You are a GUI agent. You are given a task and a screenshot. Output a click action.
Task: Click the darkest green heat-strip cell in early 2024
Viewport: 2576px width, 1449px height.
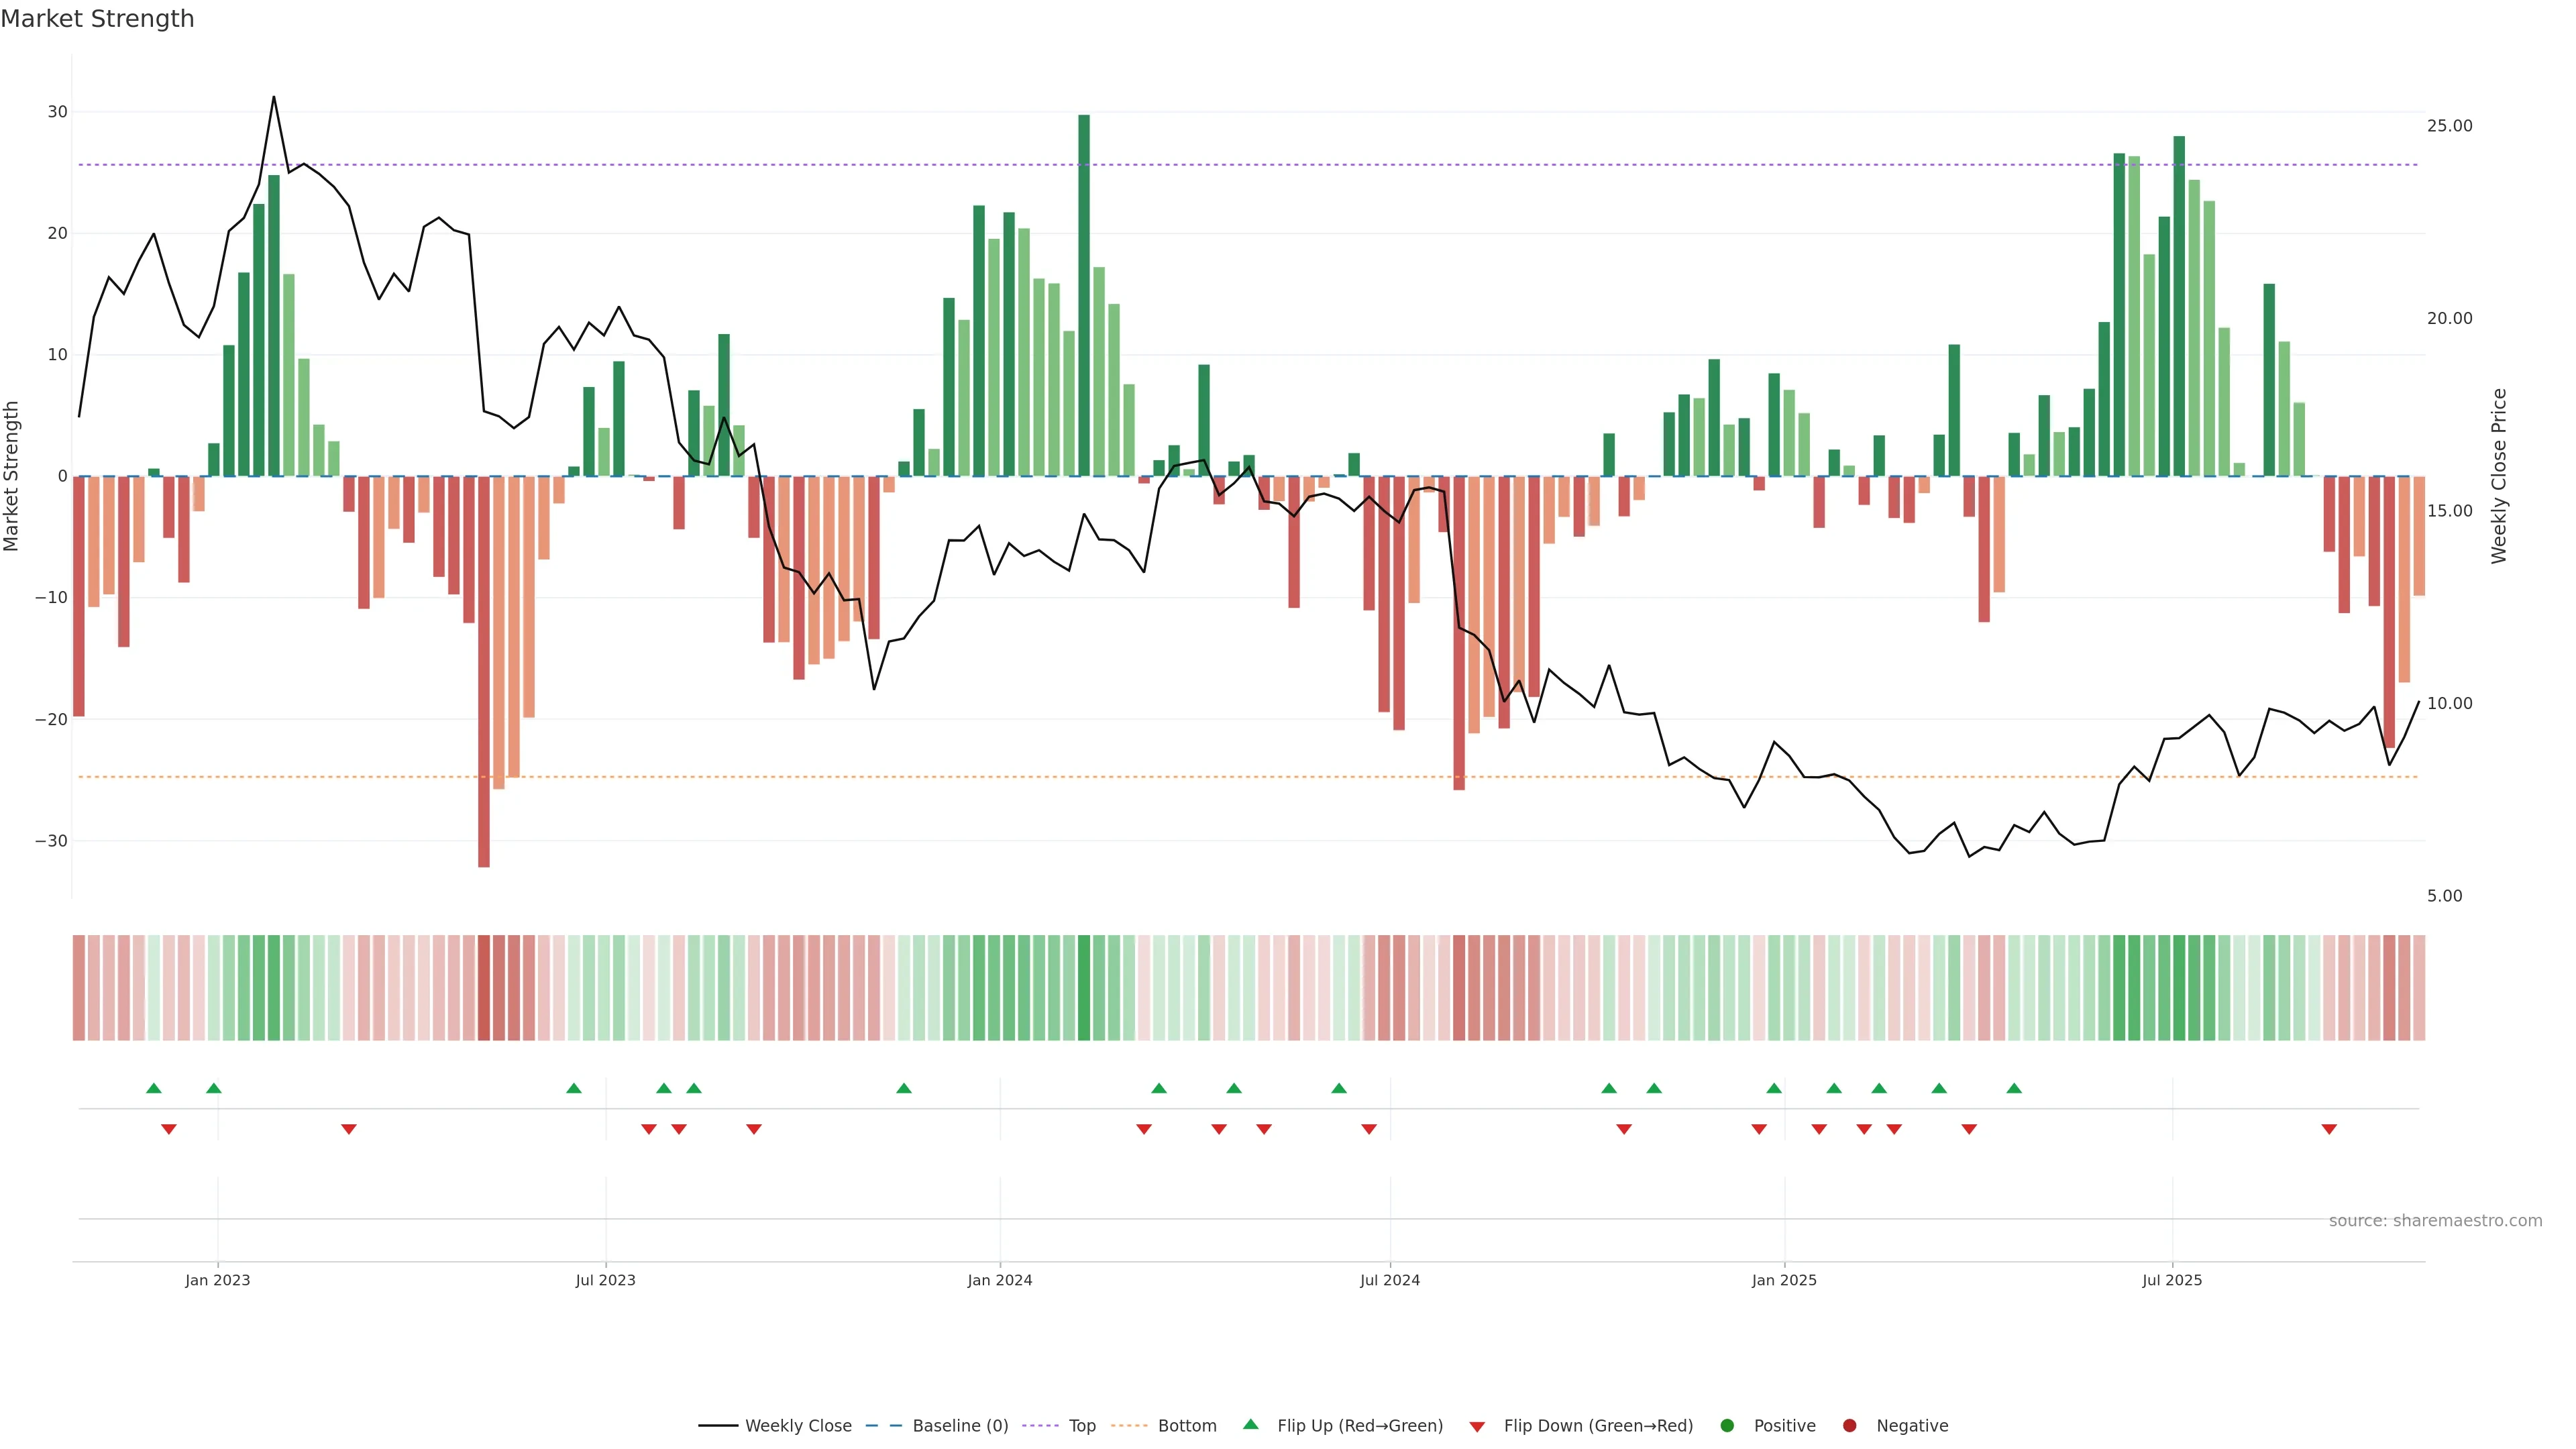pyautogui.click(x=1084, y=988)
